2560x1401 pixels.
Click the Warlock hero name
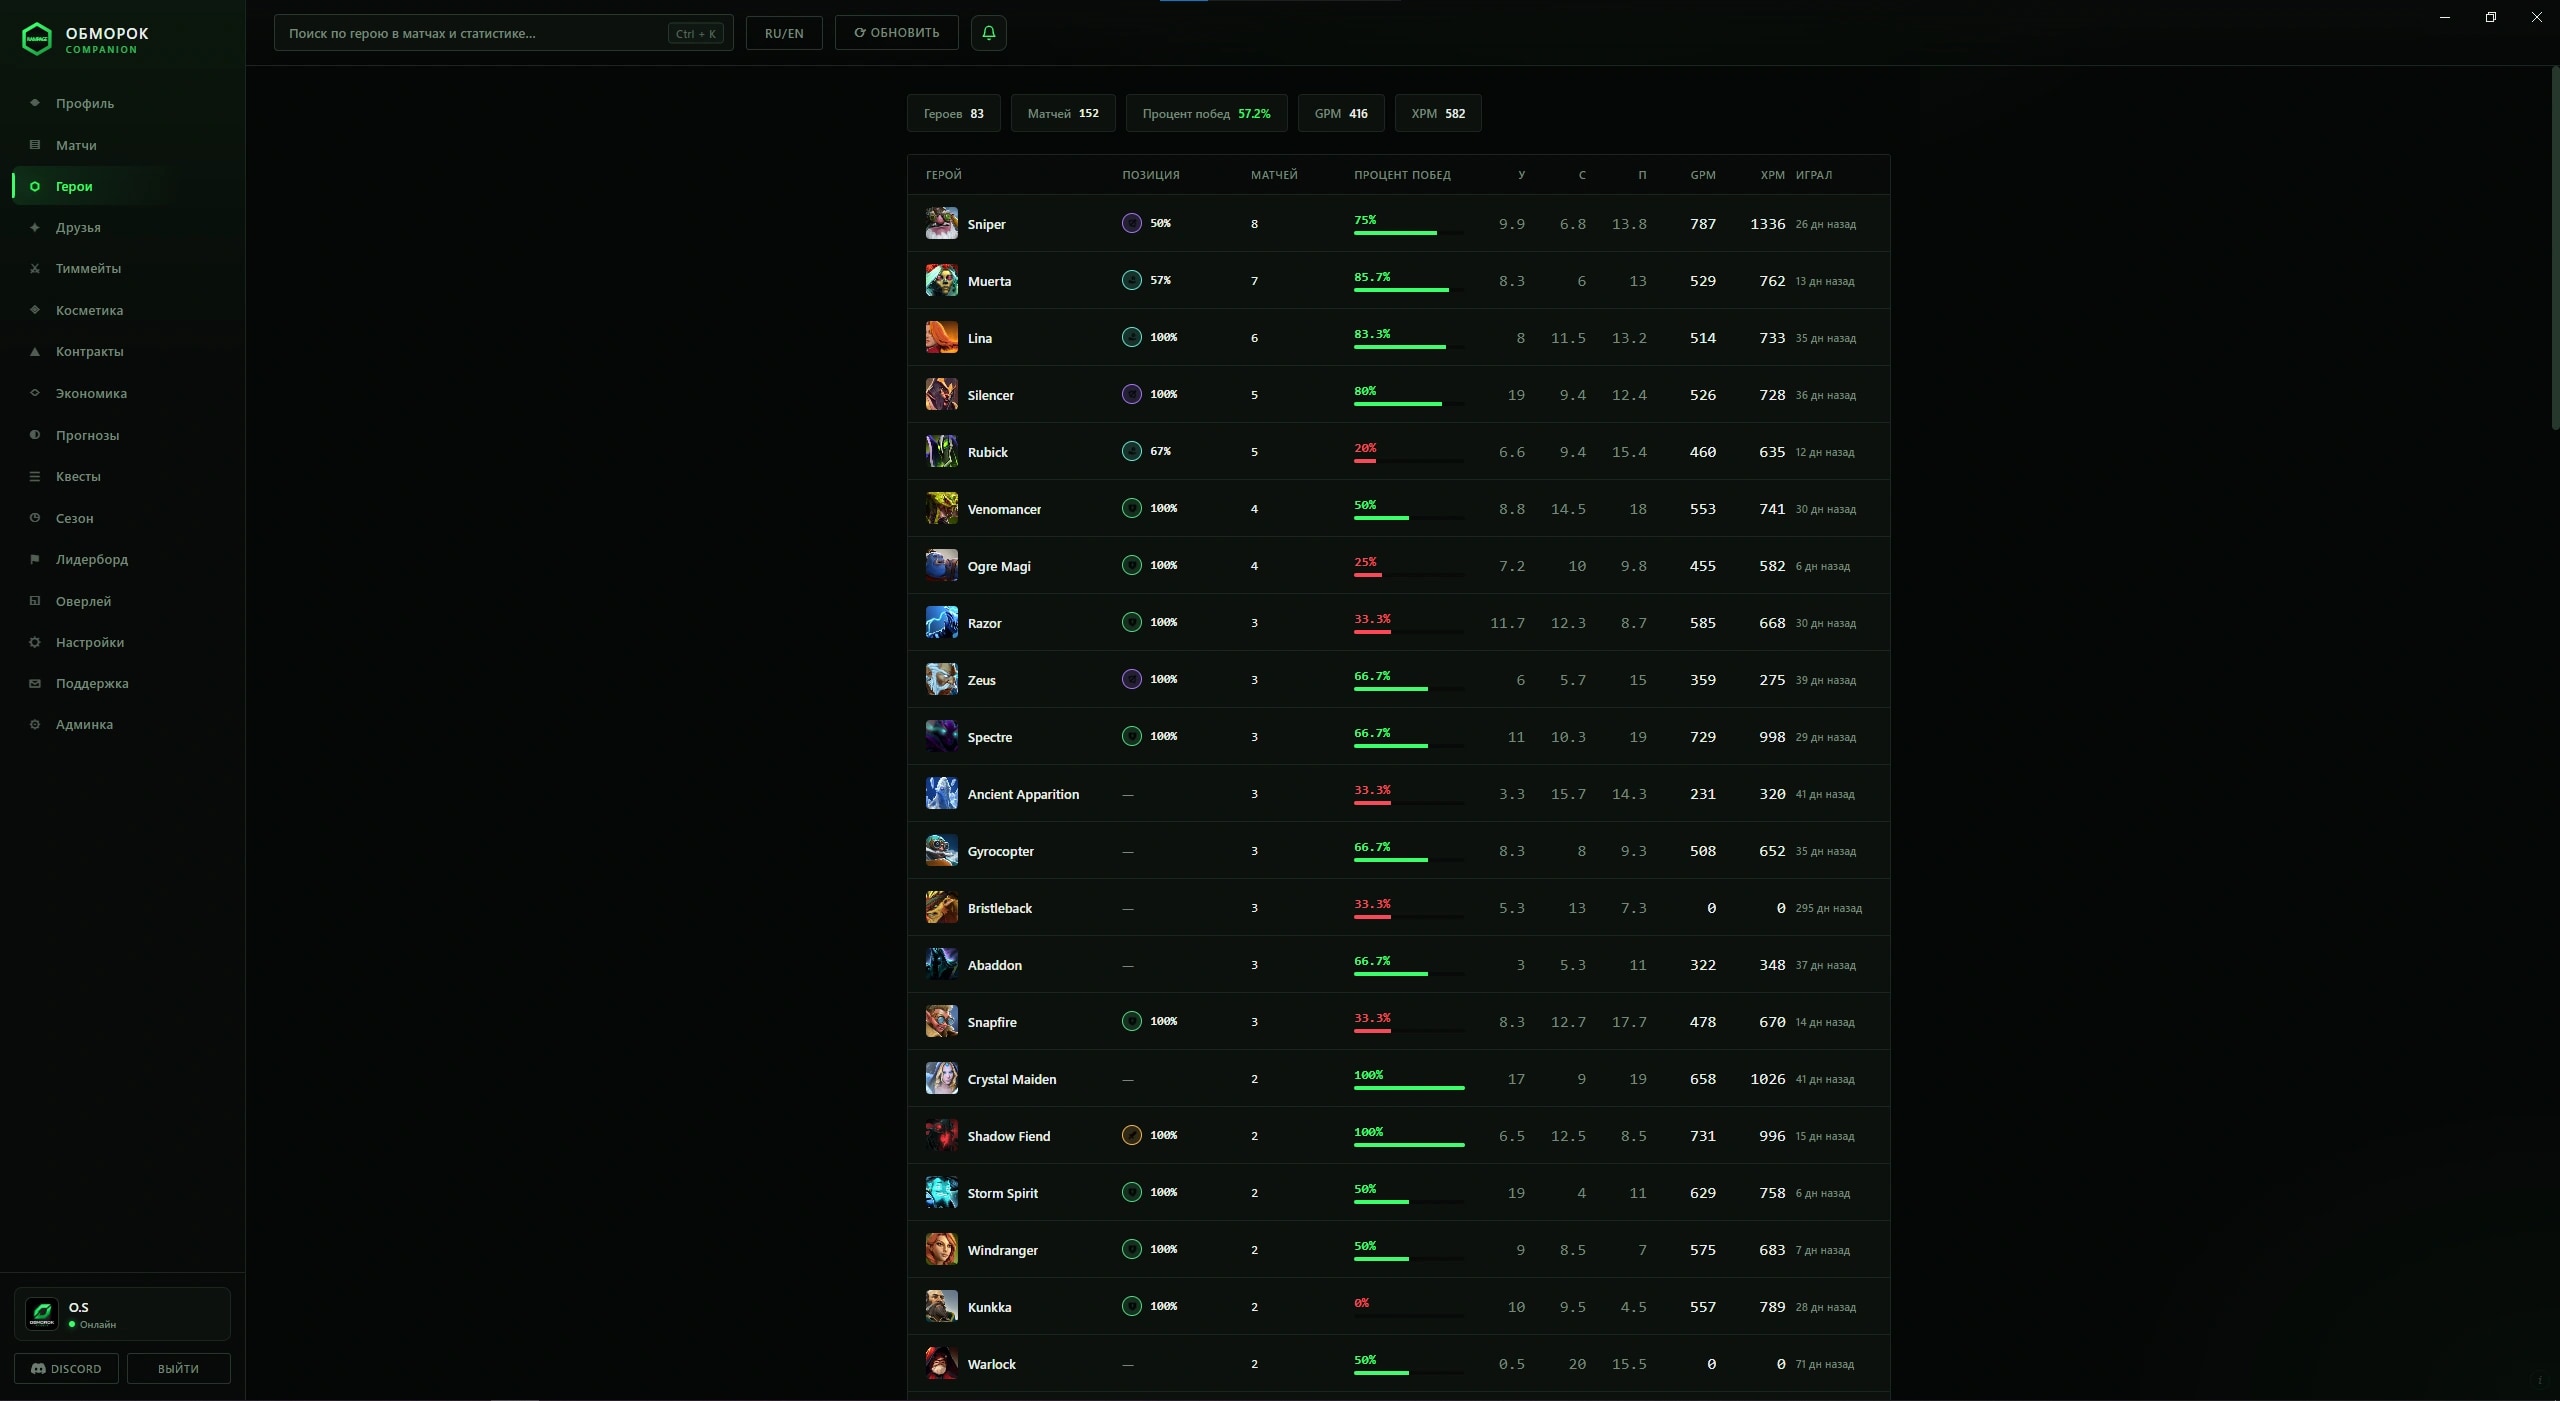click(991, 1364)
